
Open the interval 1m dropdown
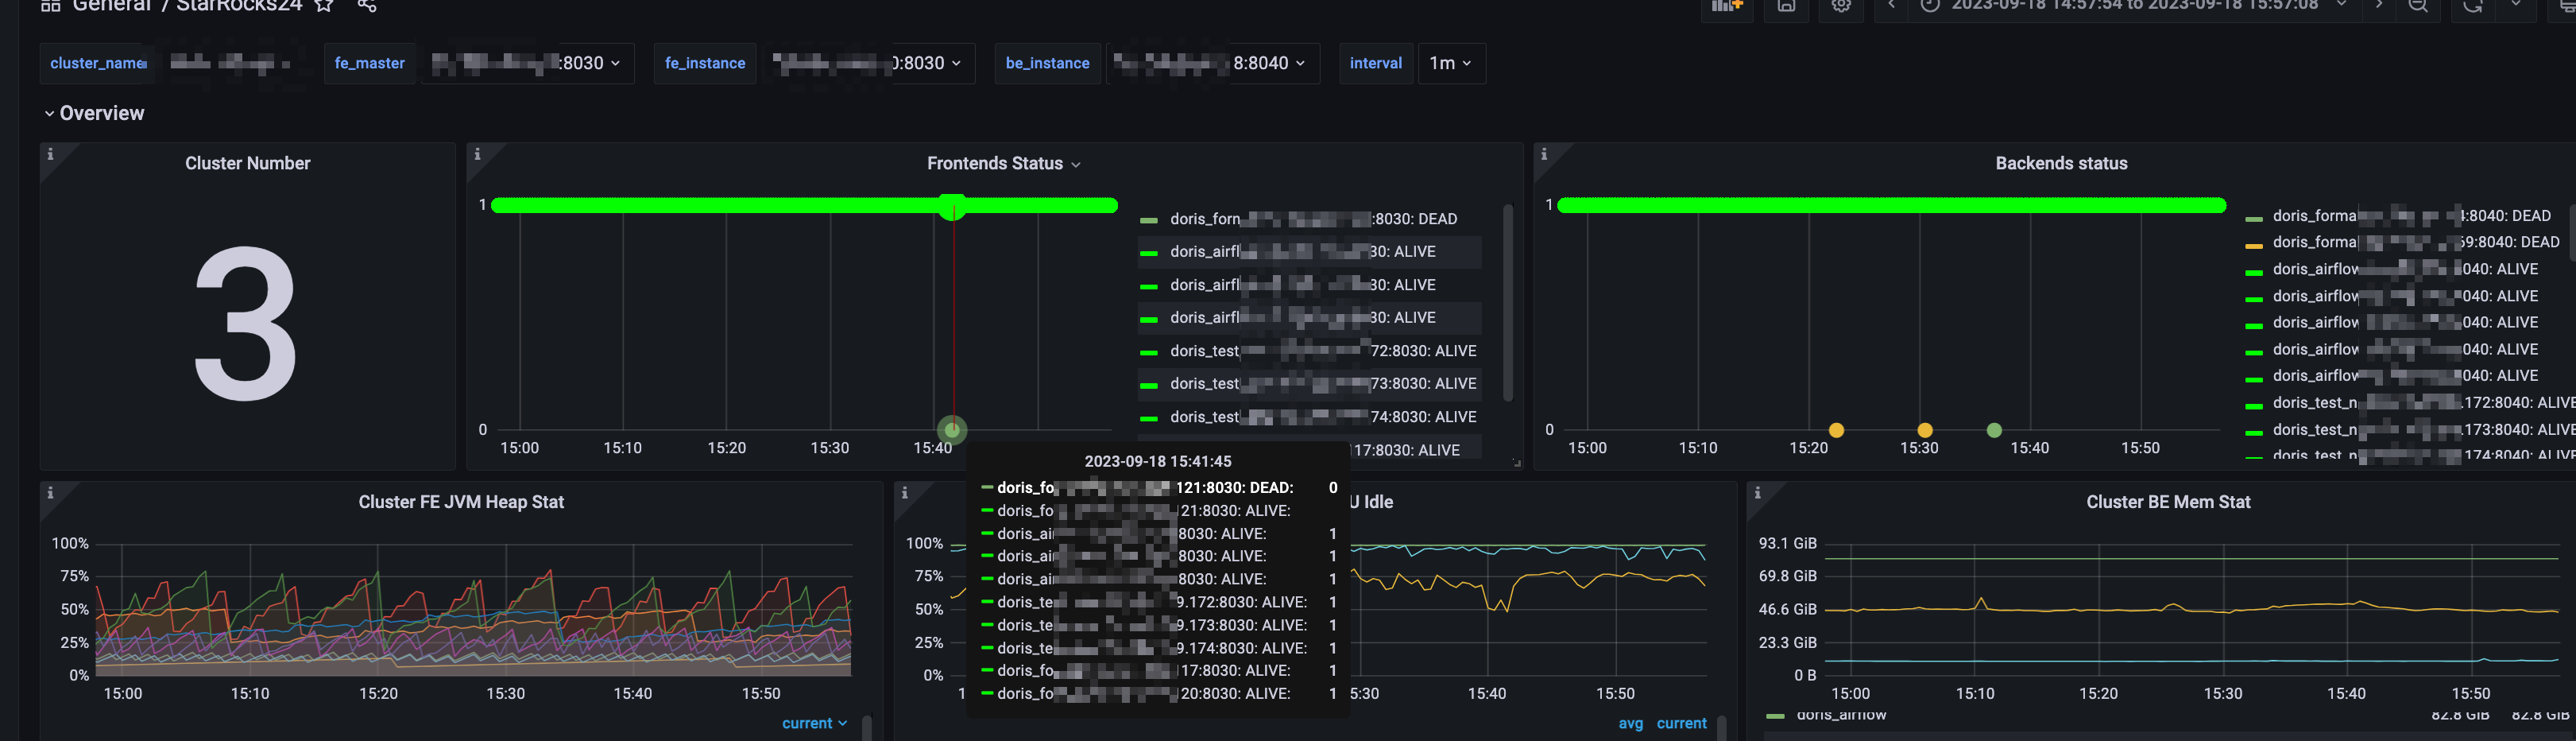[1451, 63]
